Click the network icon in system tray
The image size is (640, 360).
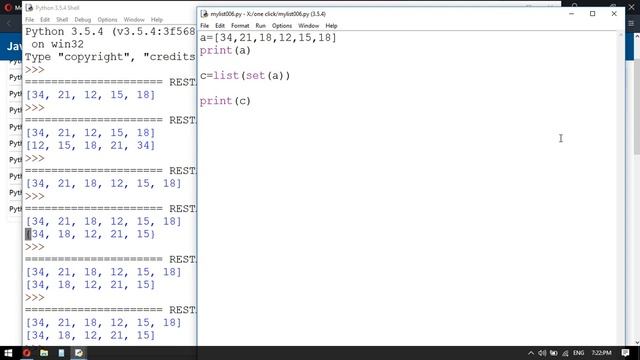[x=565, y=353]
